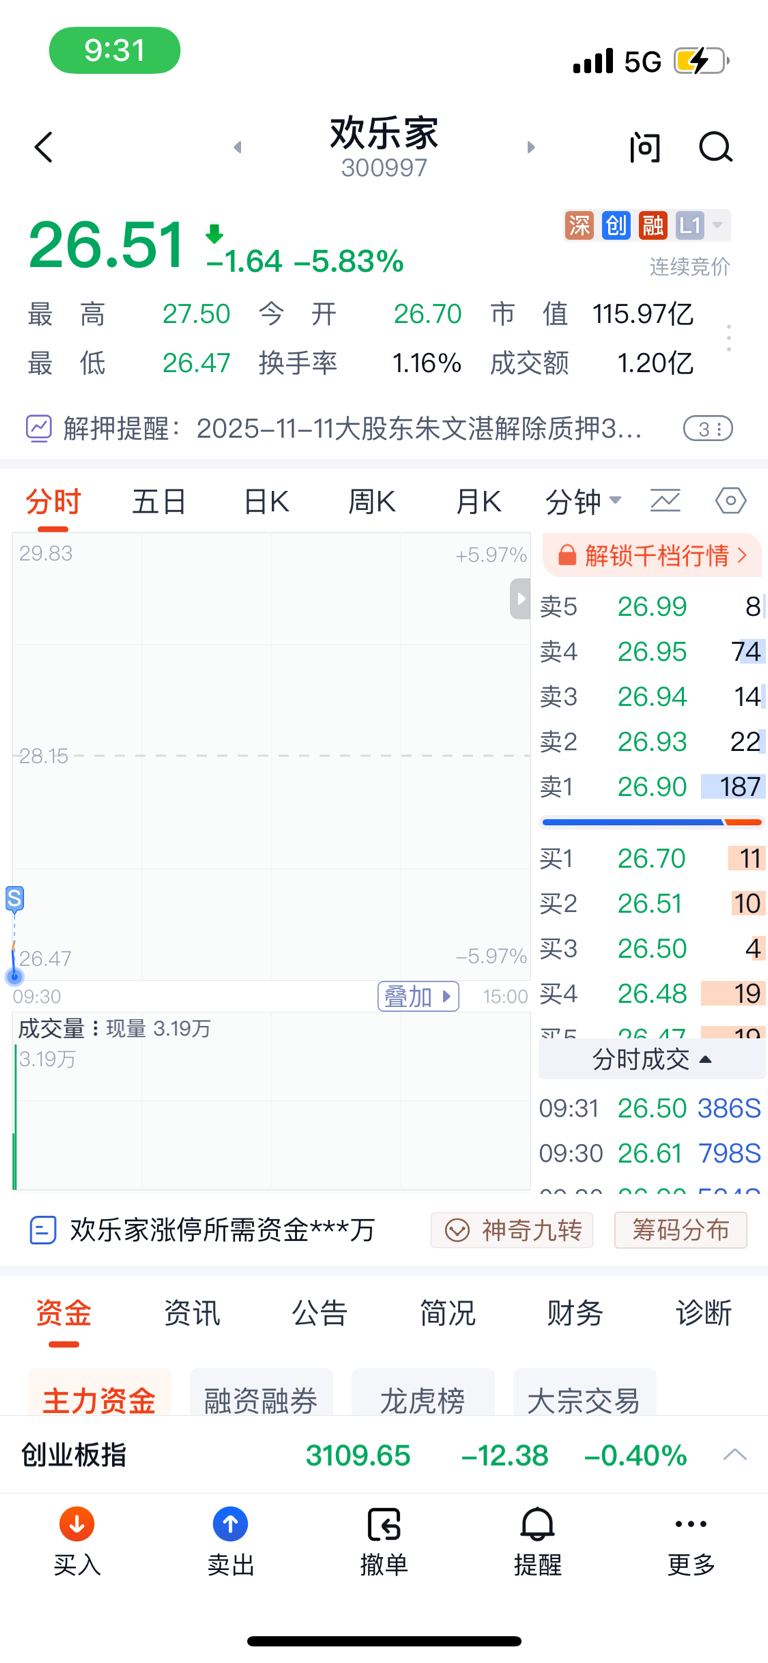Open the L1 quote level dropdown

(702, 225)
